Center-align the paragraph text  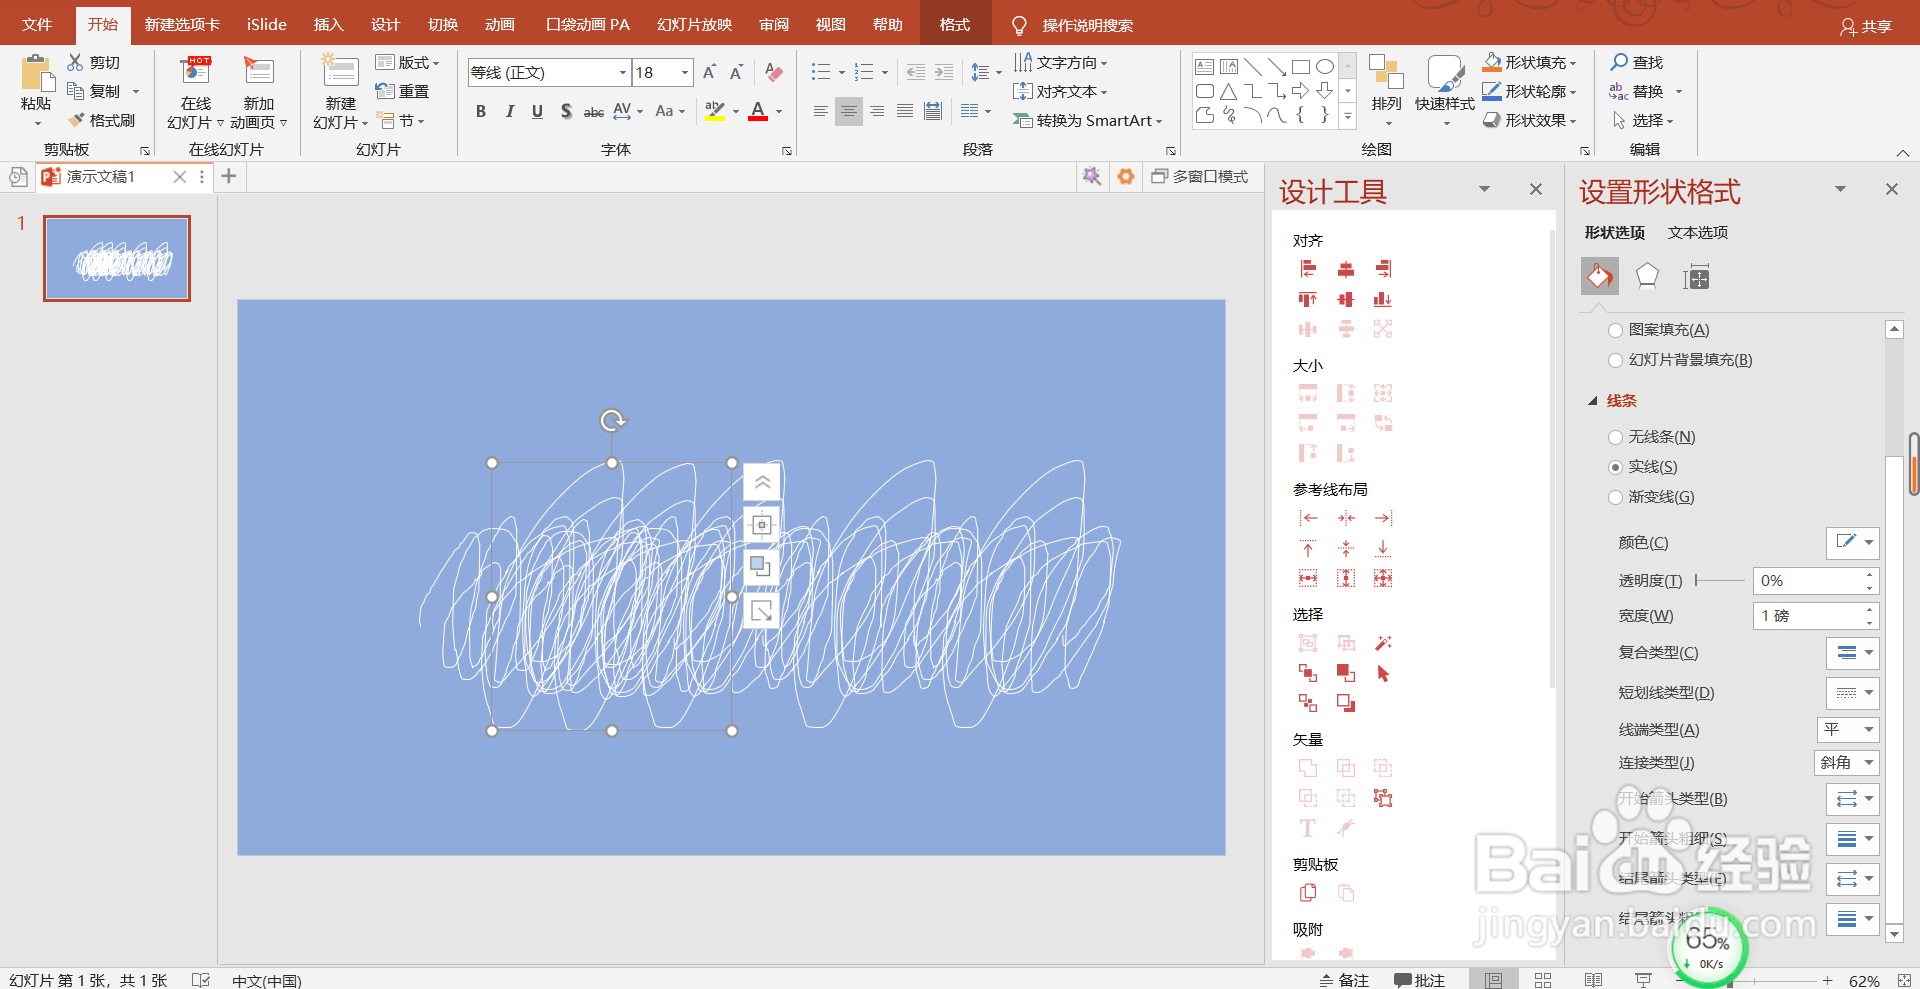pyautogui.click(x=848, y=111)
